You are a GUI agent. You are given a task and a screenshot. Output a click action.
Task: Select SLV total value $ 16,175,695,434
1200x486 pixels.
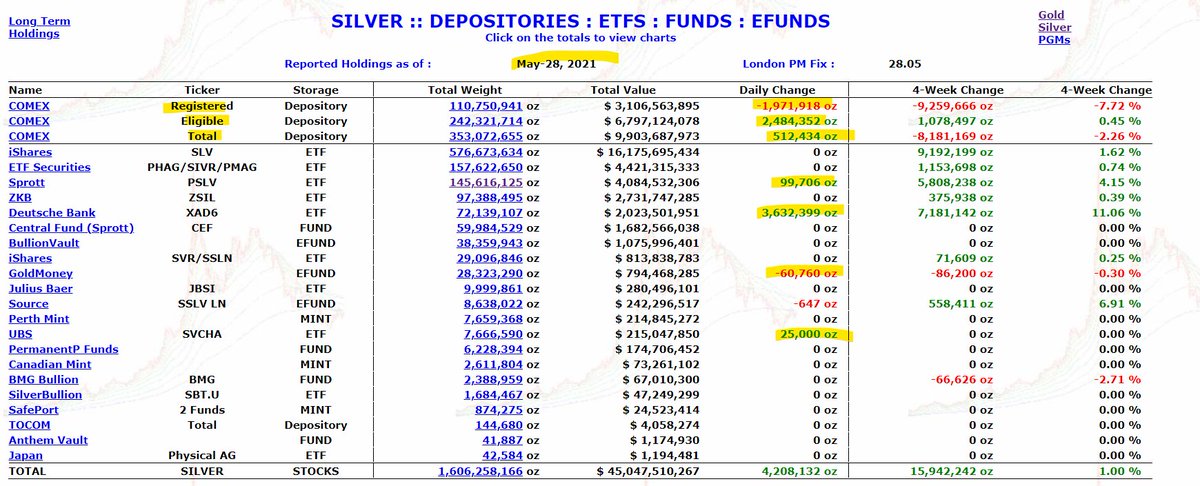pos(644,152)
